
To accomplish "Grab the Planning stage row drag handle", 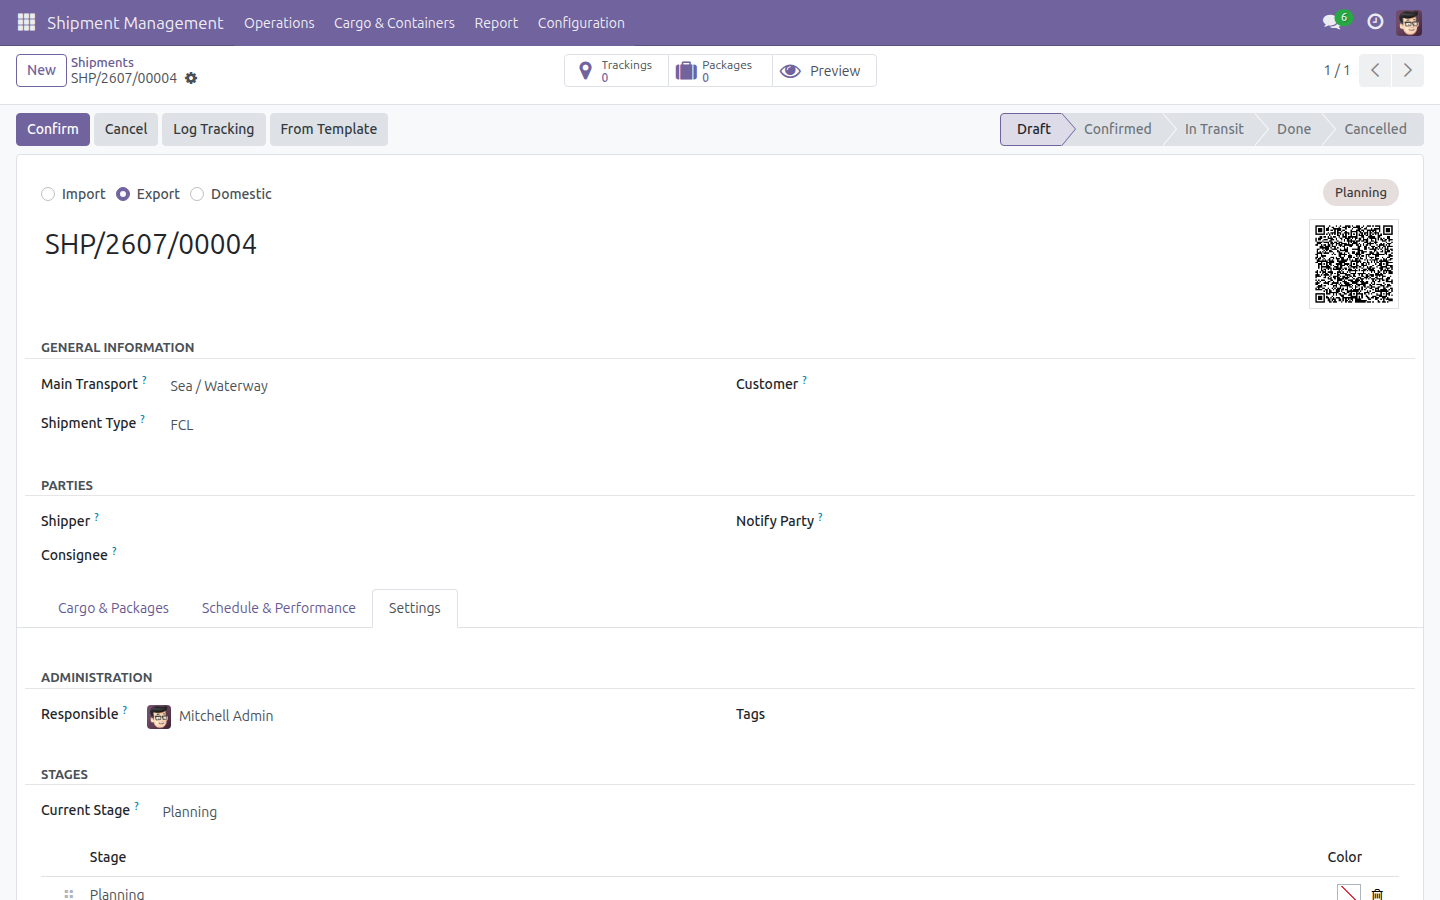I will click(x=69, y=894).
